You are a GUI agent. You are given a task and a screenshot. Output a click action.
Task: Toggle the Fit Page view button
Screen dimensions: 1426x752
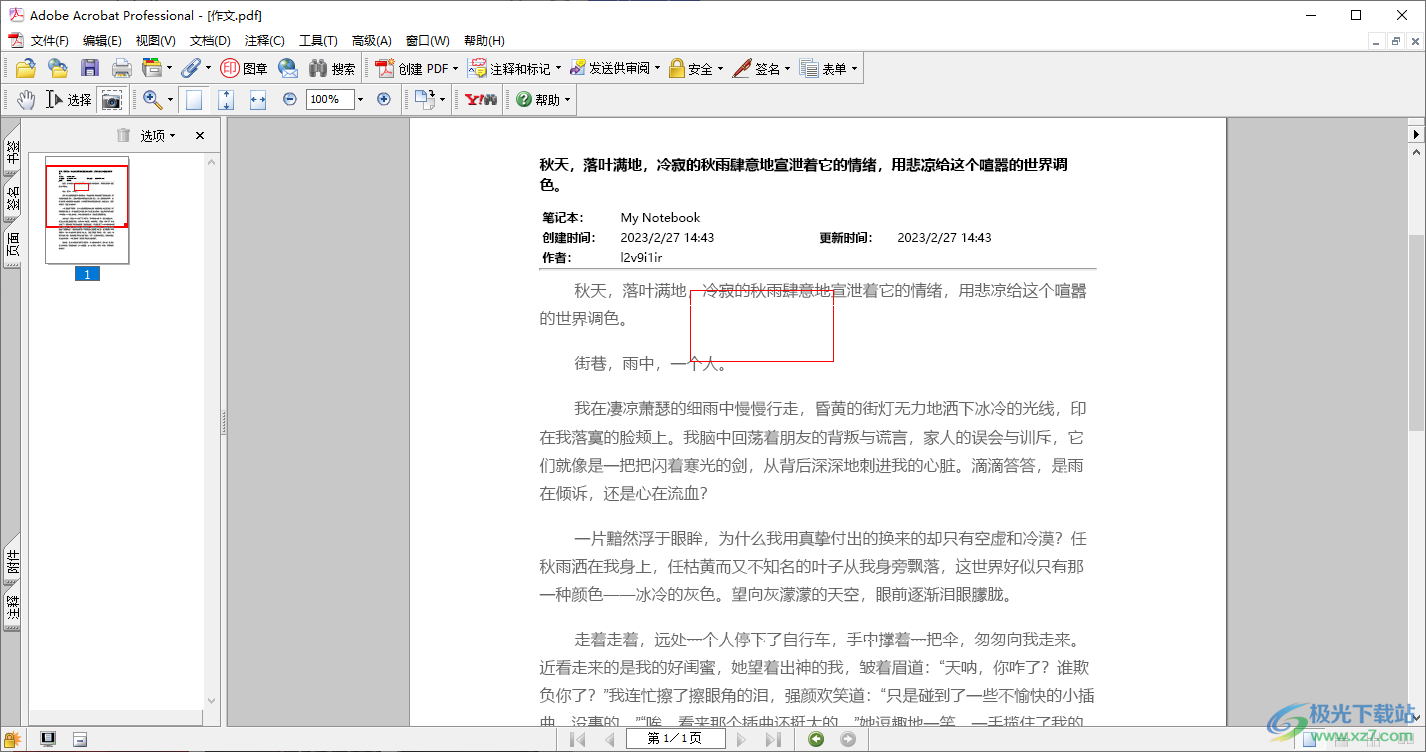[x=226, y=99]
